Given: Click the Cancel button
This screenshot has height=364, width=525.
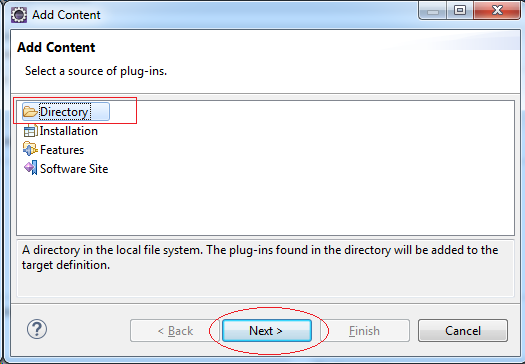Looking at the screenshot, I should (x=463, y=331).
